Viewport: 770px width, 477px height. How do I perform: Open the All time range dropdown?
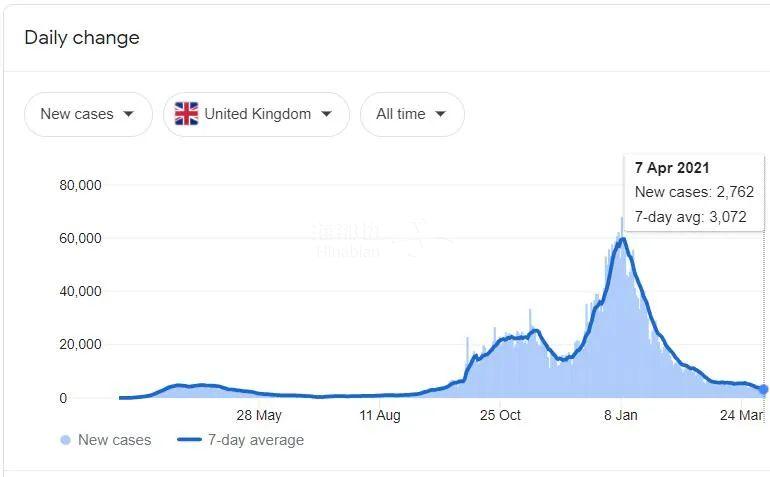tap(412, 114)
